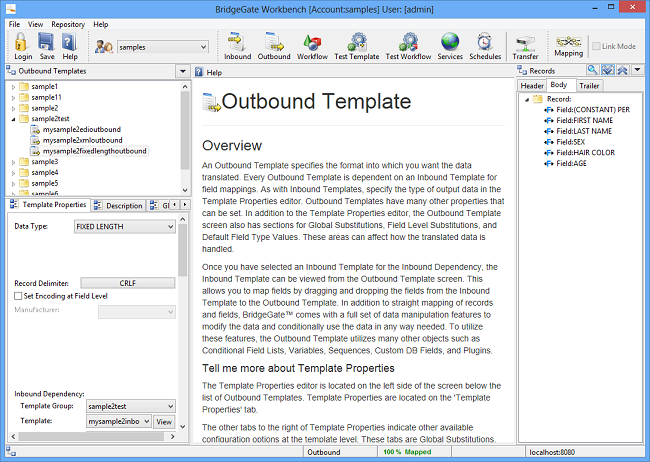This screenshot has width=650, height=462.
Task: Open the Inbound templates view
Action: 237,46
